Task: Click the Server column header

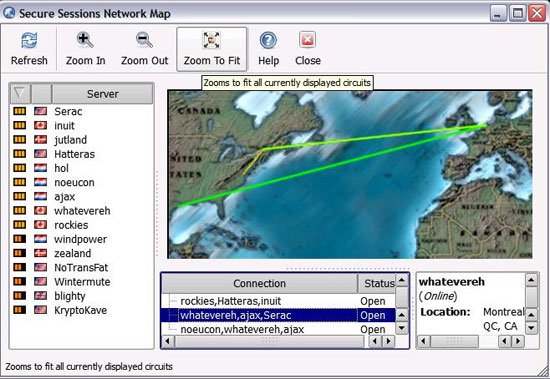Action: tap(102, 94)
